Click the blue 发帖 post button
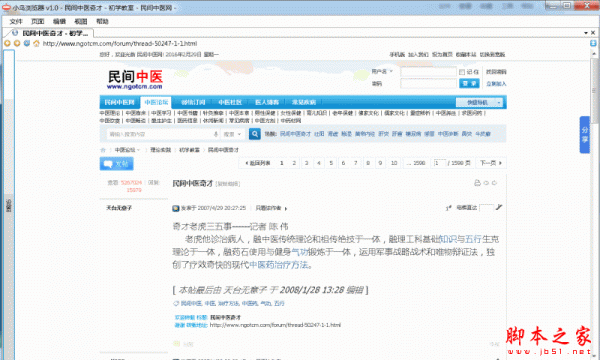The width and height of the screenshot is (600, 360). [117, 164]
